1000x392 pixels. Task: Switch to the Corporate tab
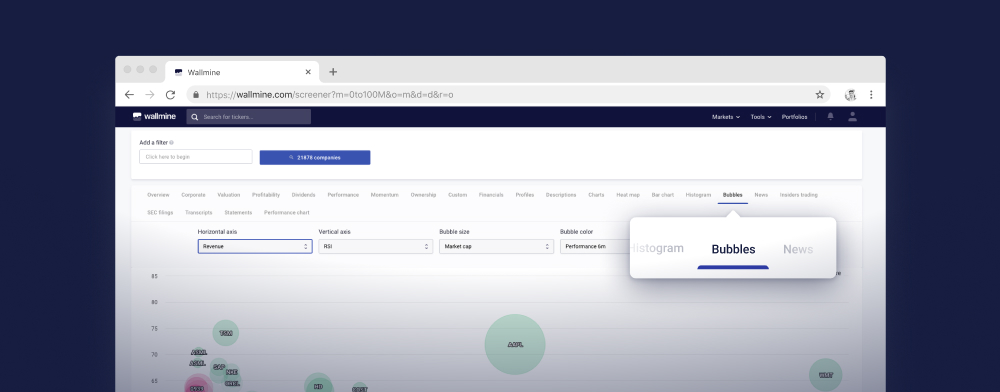tap(193, 195)
